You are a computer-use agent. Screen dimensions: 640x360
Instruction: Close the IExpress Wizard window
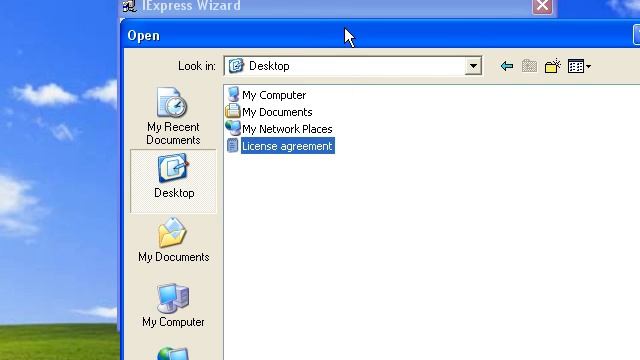542,6
